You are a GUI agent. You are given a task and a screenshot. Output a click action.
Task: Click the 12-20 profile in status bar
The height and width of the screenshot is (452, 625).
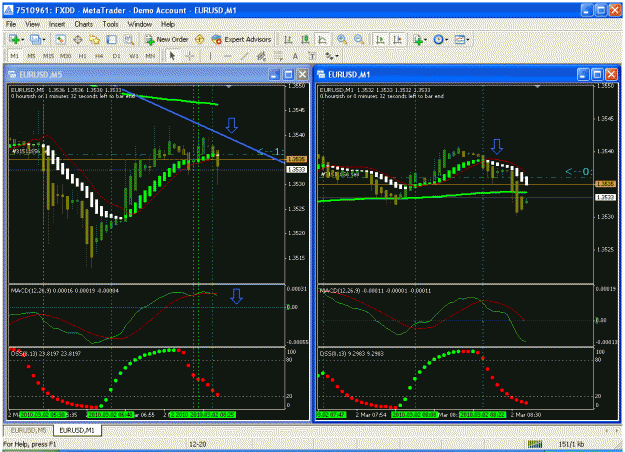tap(198, 444)
